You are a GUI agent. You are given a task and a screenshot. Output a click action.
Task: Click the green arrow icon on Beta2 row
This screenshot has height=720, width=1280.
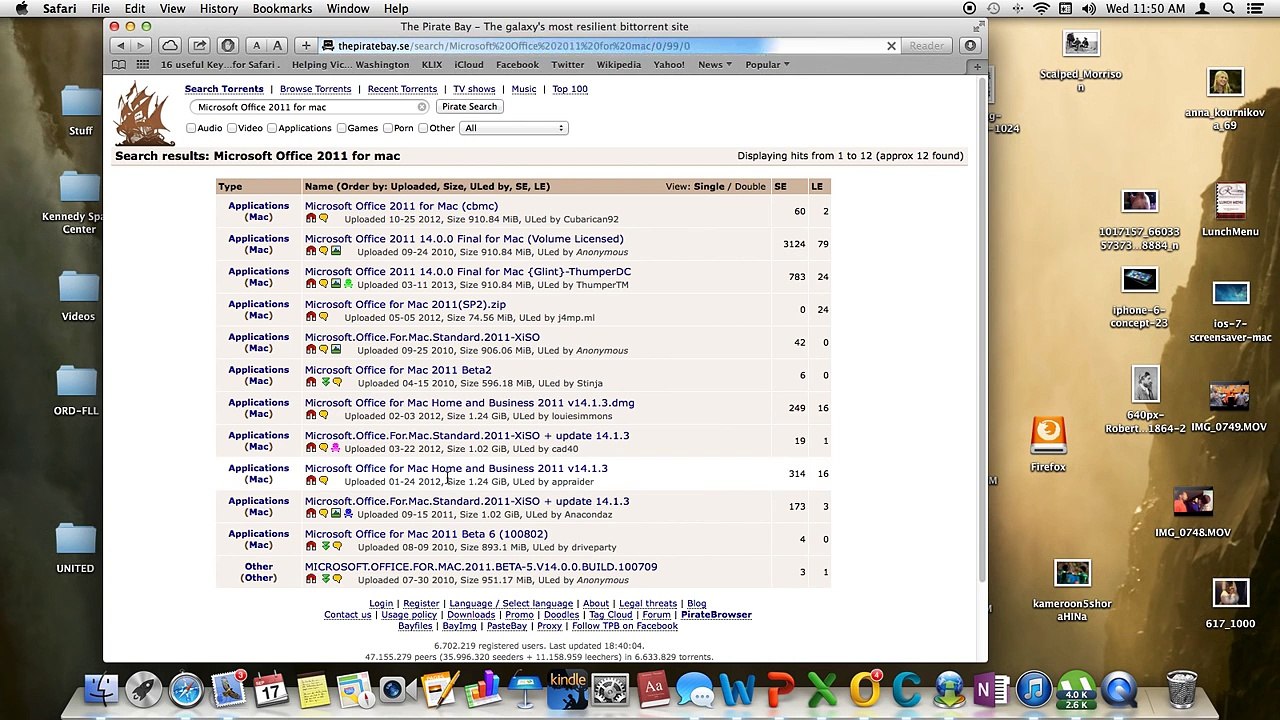(x=324, y=383)
